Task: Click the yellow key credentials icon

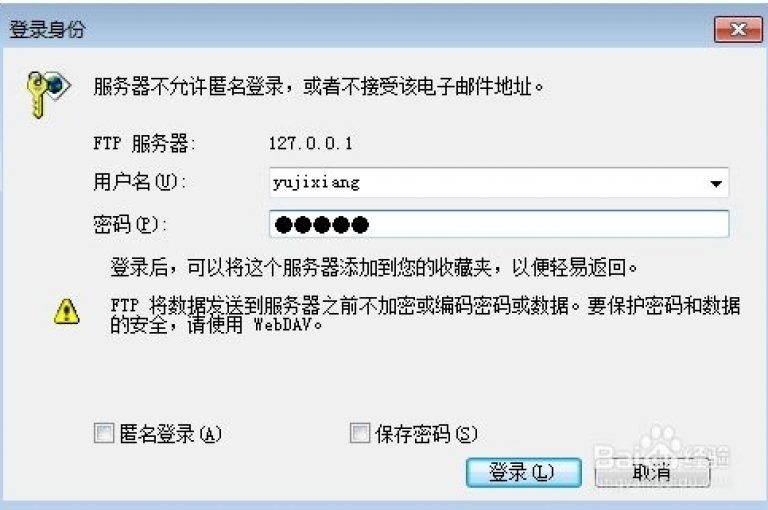Action: pyautogui.click(x=48, y=94)
